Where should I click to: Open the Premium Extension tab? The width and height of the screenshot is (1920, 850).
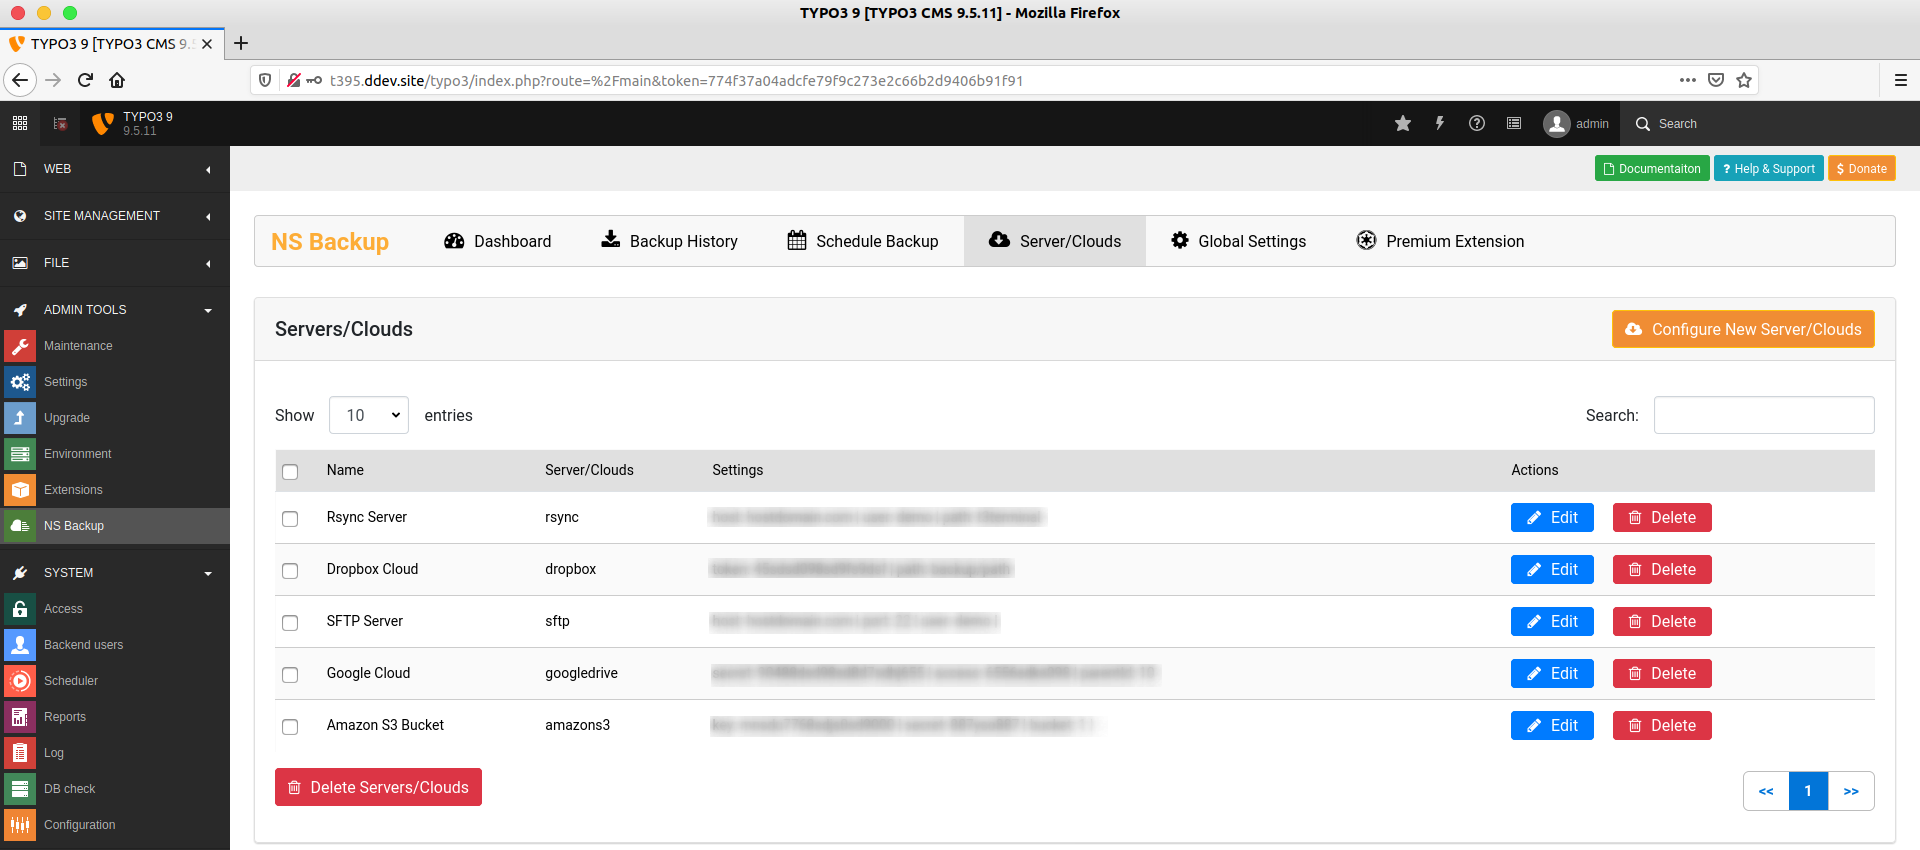[1440, 241]
